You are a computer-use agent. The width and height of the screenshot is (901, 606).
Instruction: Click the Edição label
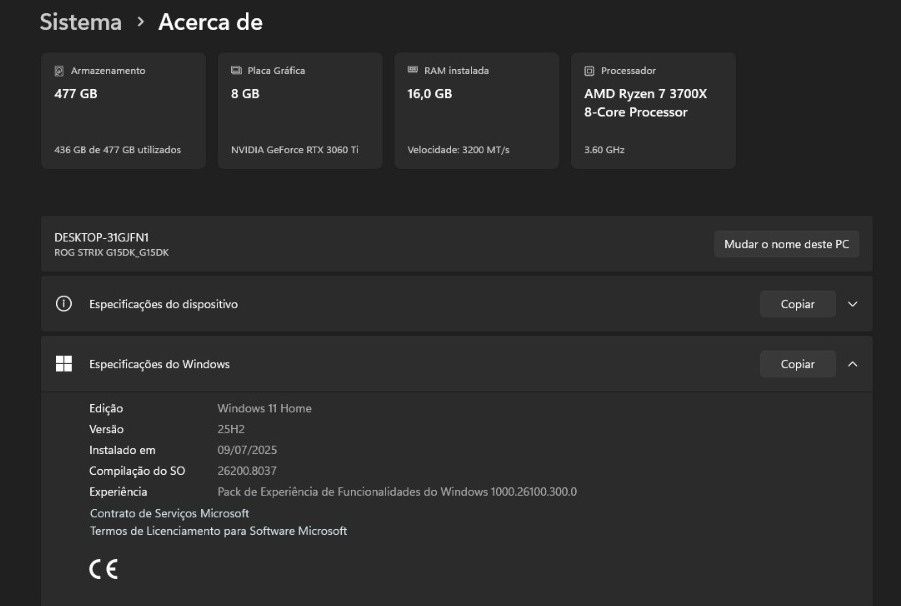click(x=106, y=408)
